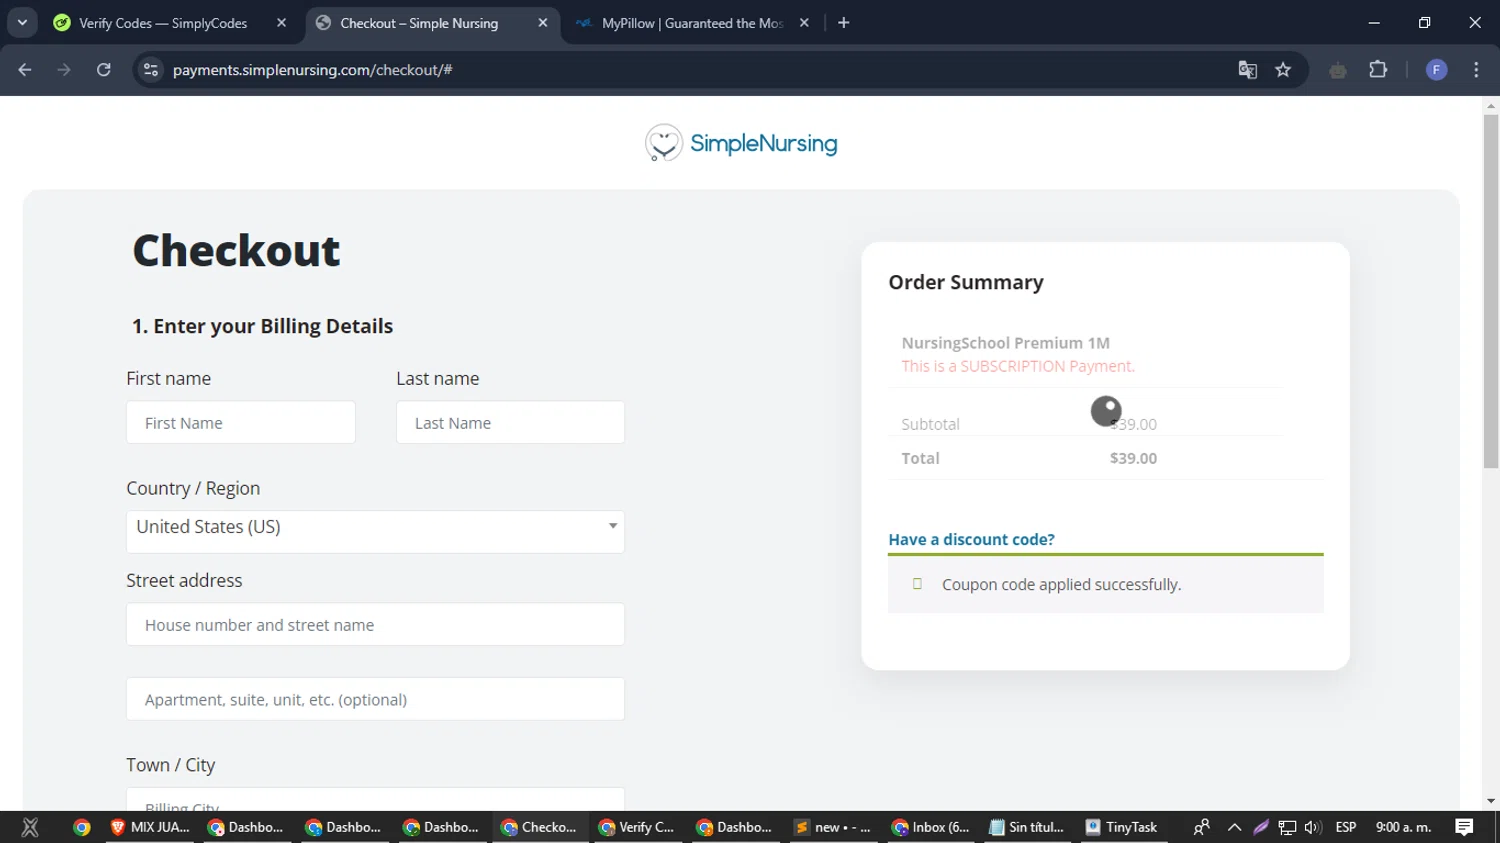Image resolution: width=1500 pixels, height=843 pixels.
Task: Bookmark this page with star icon
Action: pyautogui.click(x=1283, y=70)
